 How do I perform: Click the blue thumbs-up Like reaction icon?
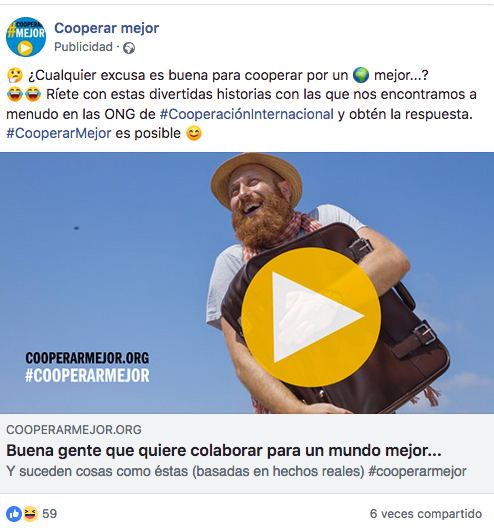(x=14, y=514)
